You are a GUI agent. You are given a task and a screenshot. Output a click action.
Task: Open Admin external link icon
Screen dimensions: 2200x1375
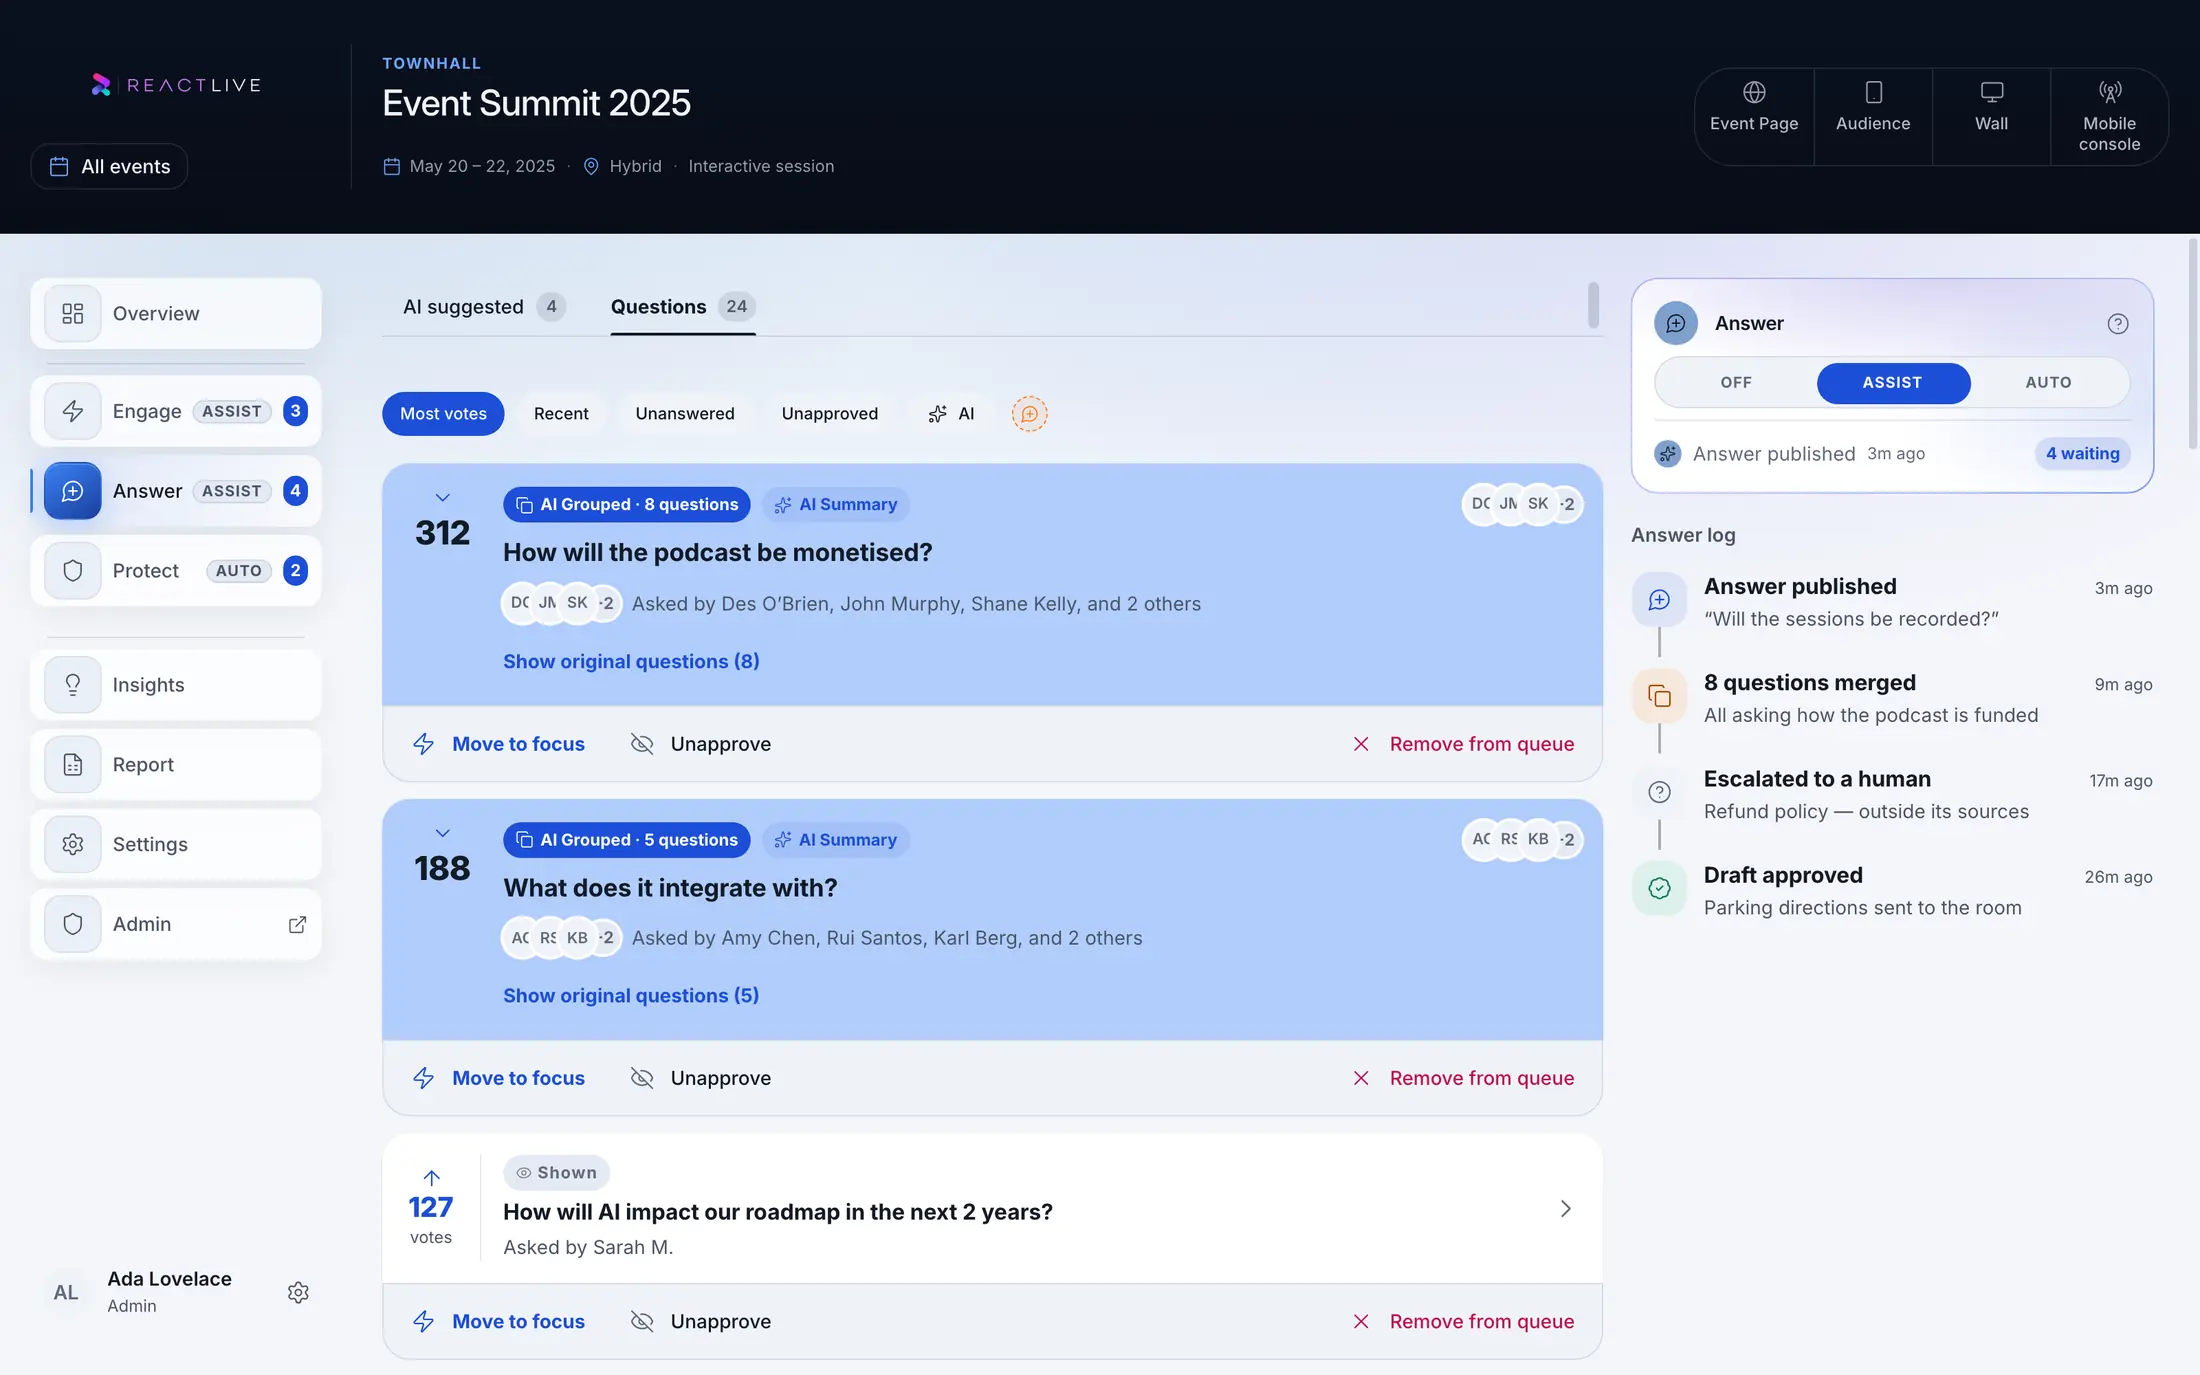point(297,924)
